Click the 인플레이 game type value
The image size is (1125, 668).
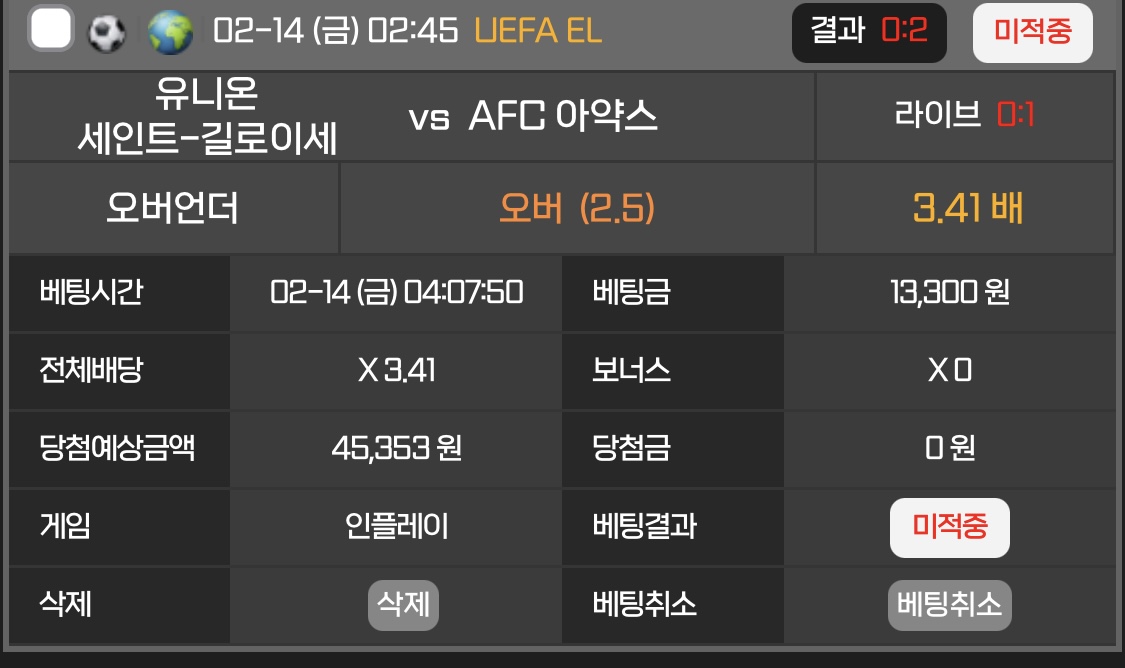tap(396, 525)
